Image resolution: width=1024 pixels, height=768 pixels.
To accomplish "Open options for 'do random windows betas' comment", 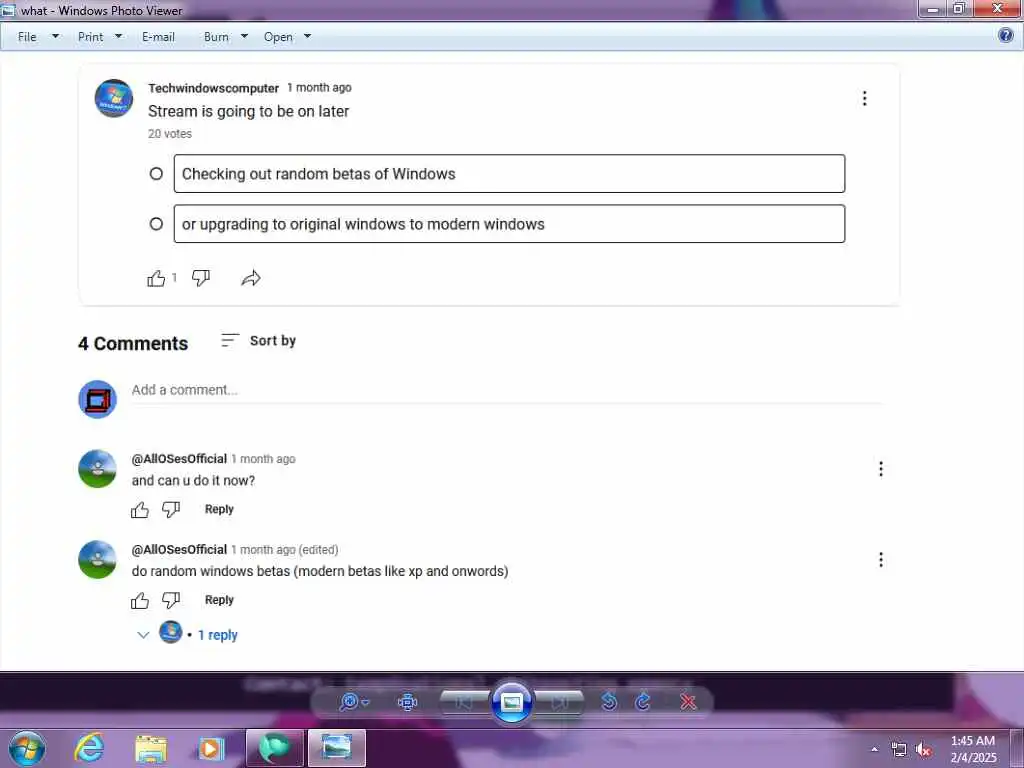I will point(881,560).
